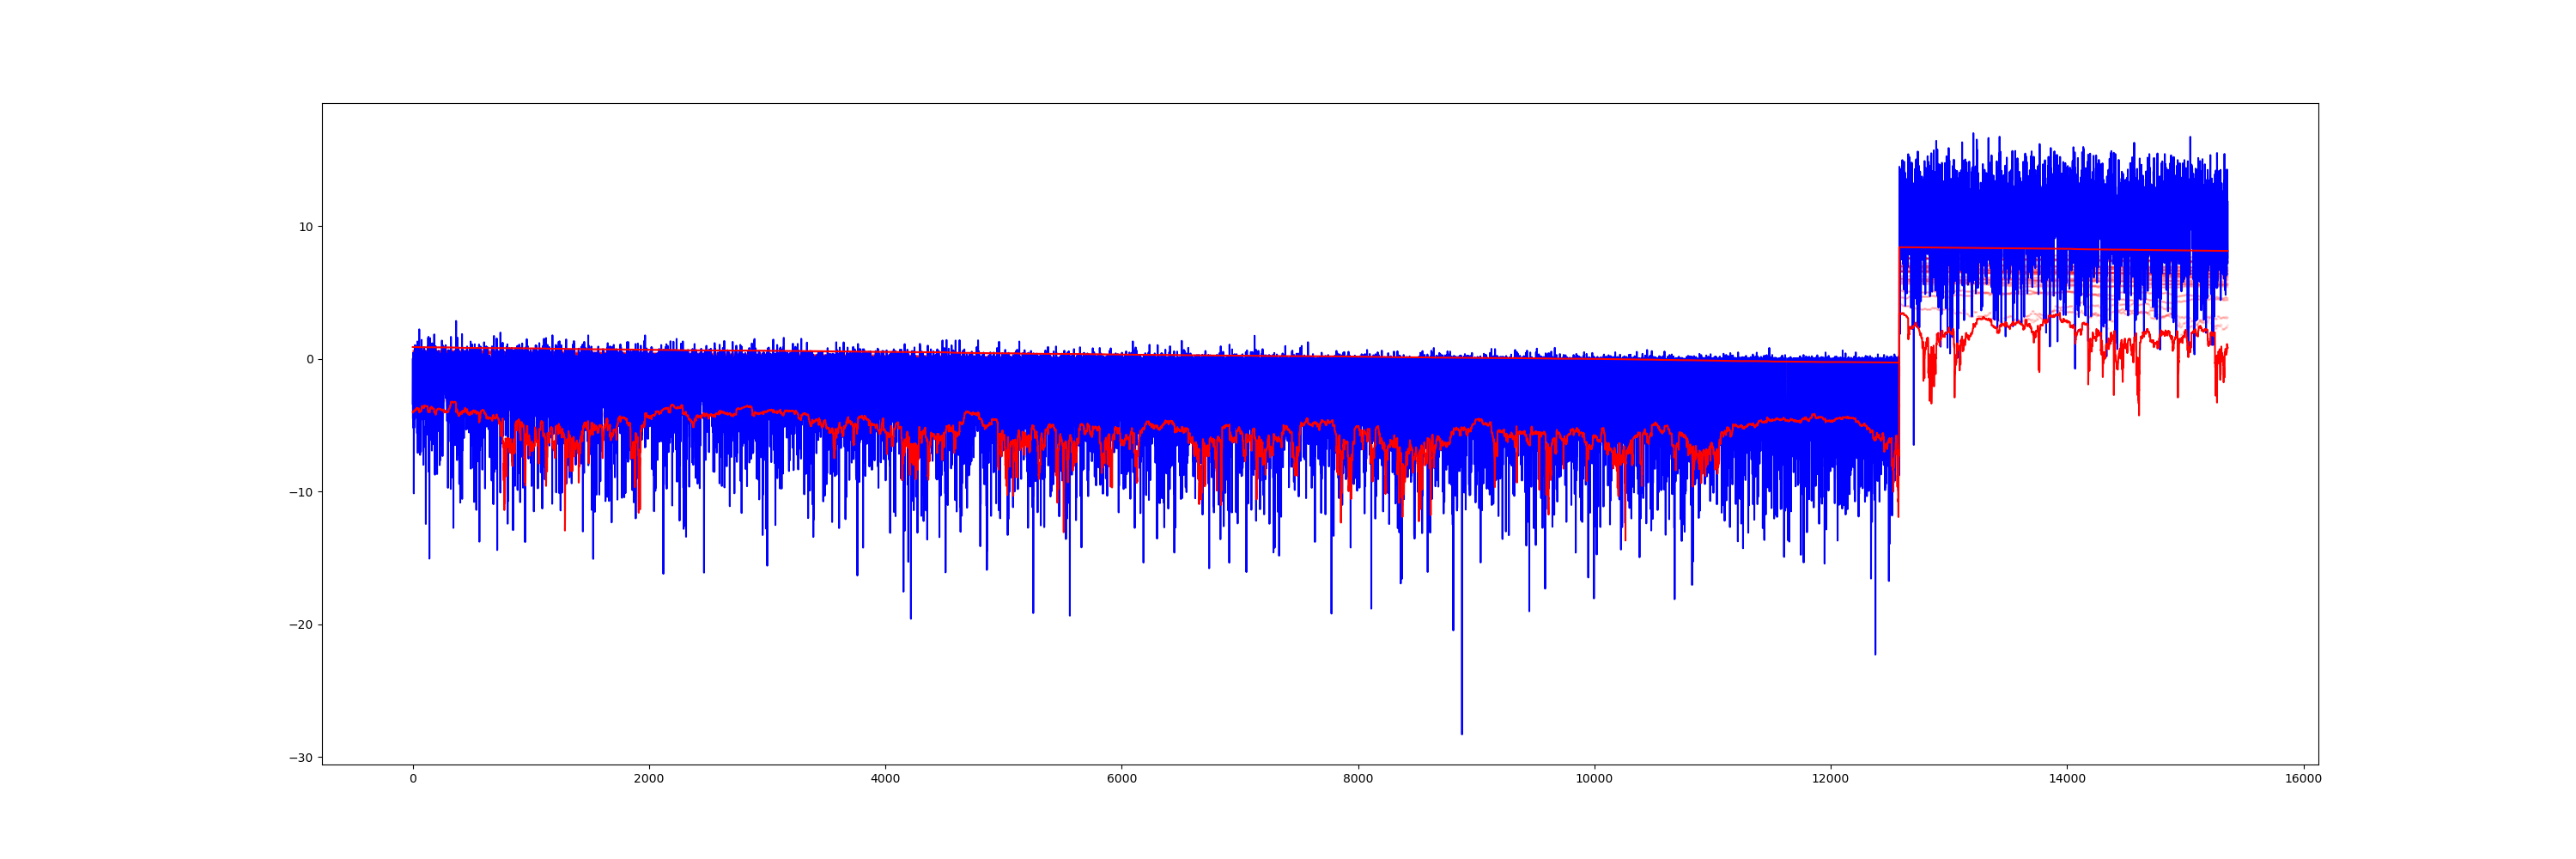Click the x-axis tick label 10000
This screenshot has width=2576, height=859.
1594,779
